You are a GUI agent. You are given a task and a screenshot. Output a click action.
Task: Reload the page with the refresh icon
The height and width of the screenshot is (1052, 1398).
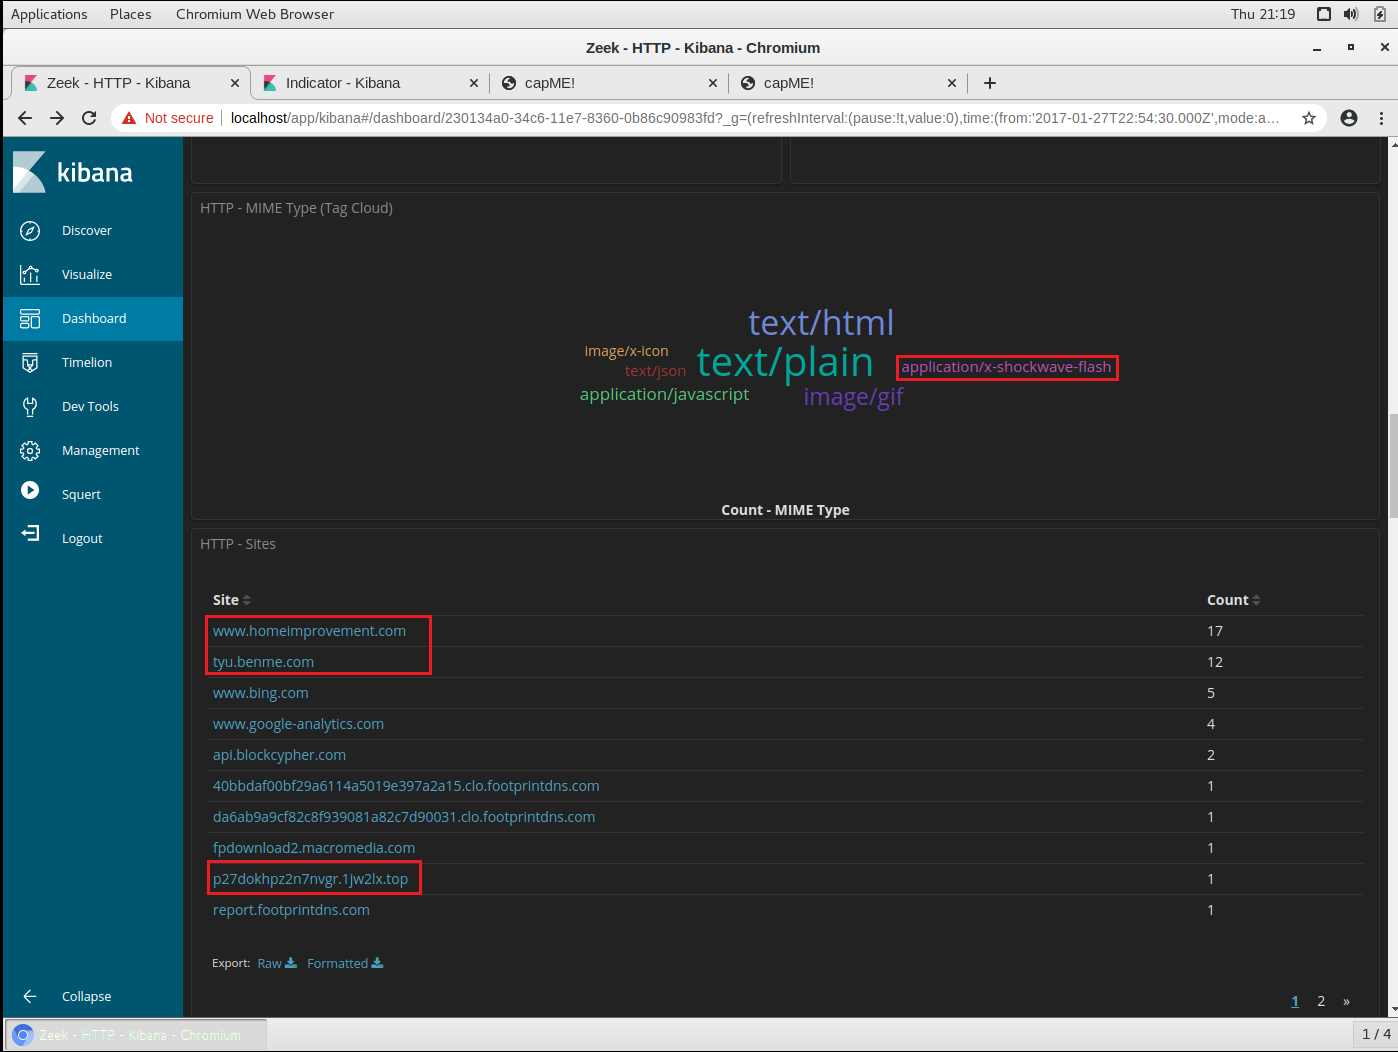[89, 118]
